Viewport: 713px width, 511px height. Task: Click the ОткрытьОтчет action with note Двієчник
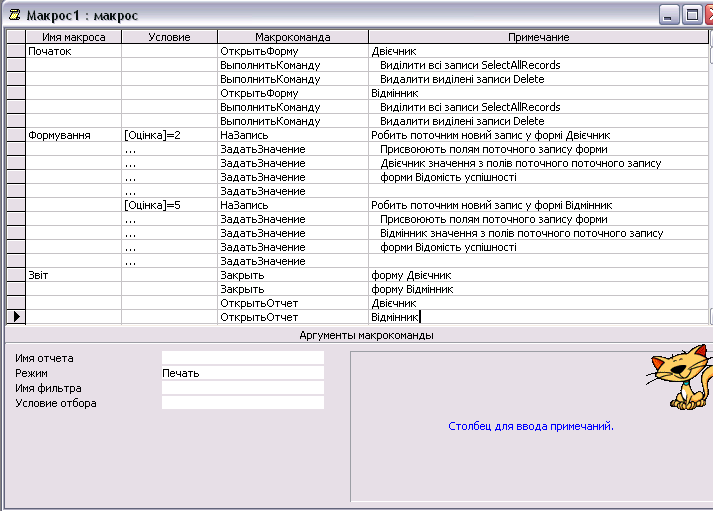(293, 303)
